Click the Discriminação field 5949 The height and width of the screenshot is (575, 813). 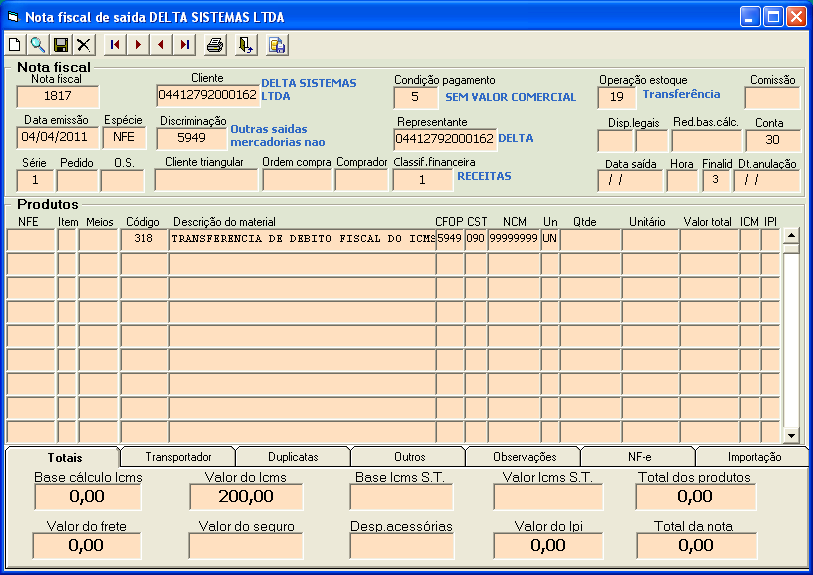tap(191, 138)
